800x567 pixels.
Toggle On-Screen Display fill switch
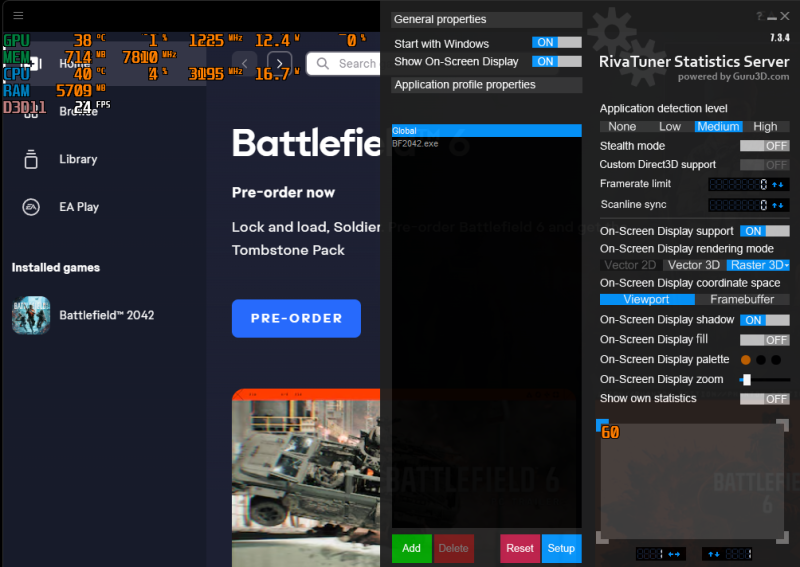[x=765, y=340]
